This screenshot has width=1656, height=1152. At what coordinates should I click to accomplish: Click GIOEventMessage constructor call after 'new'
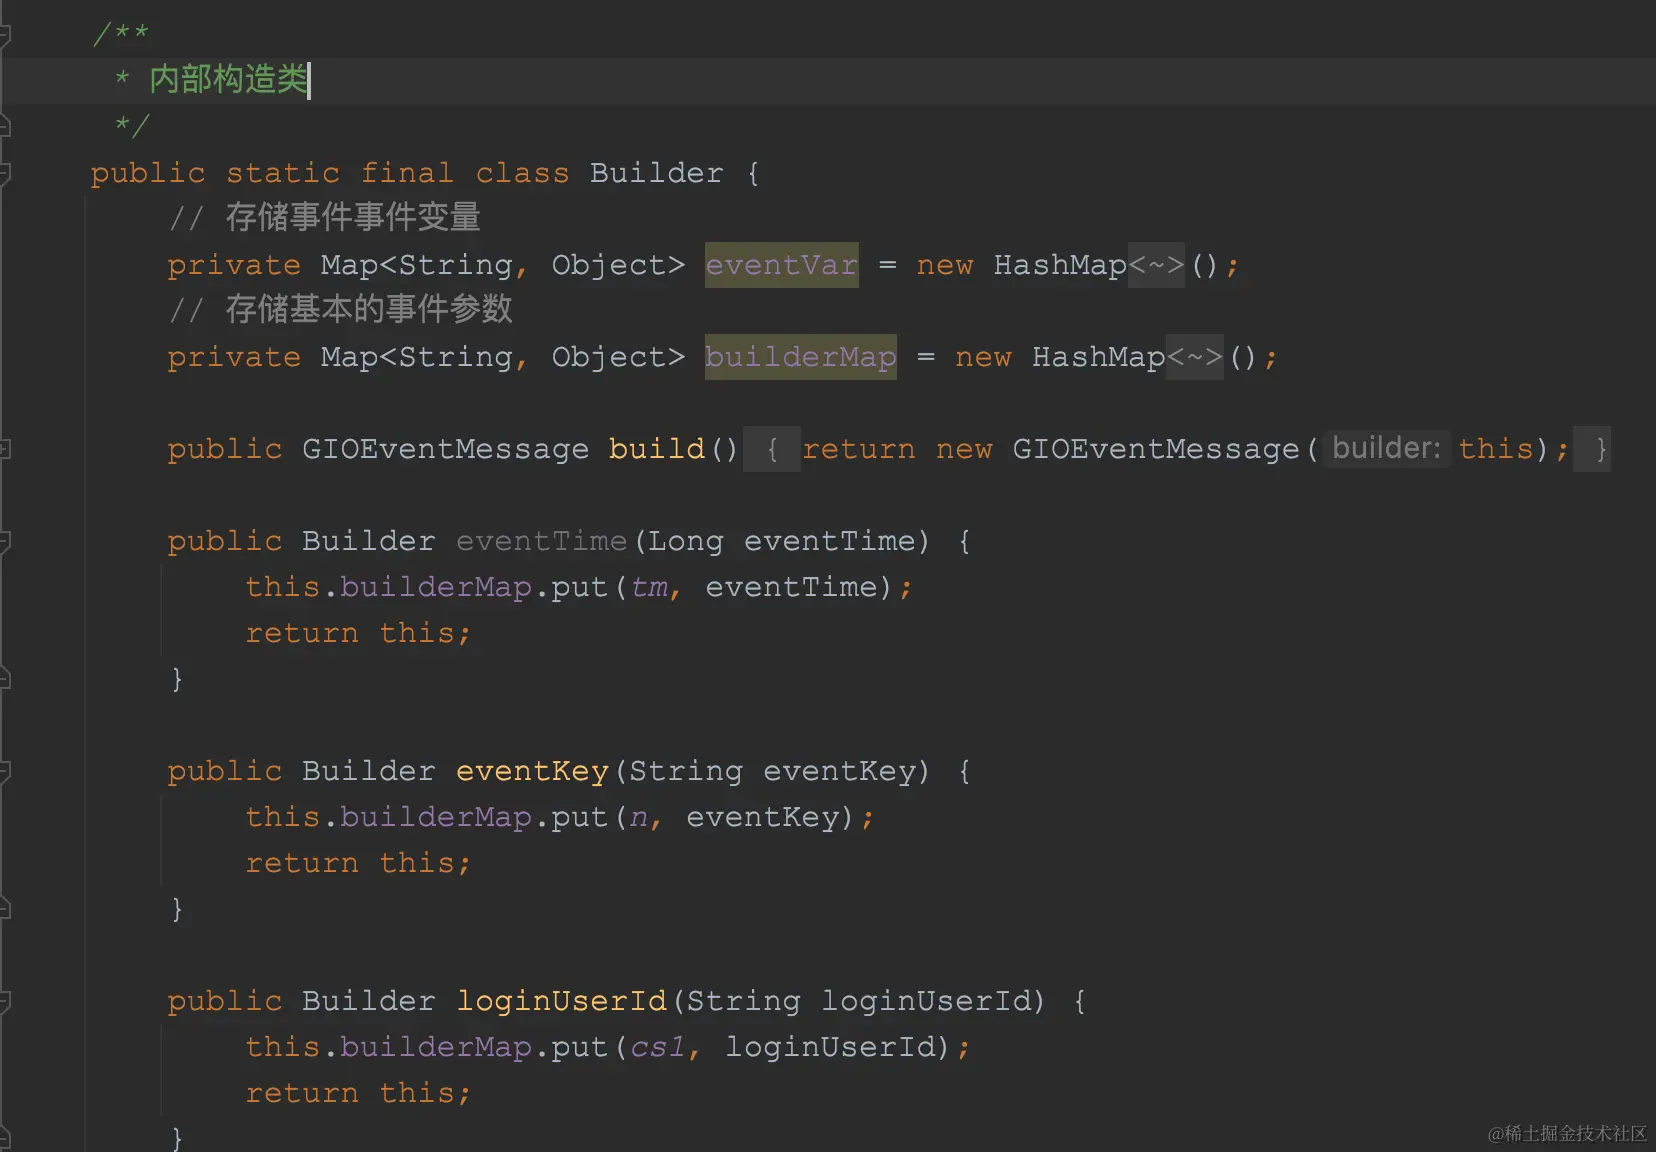1155,449
